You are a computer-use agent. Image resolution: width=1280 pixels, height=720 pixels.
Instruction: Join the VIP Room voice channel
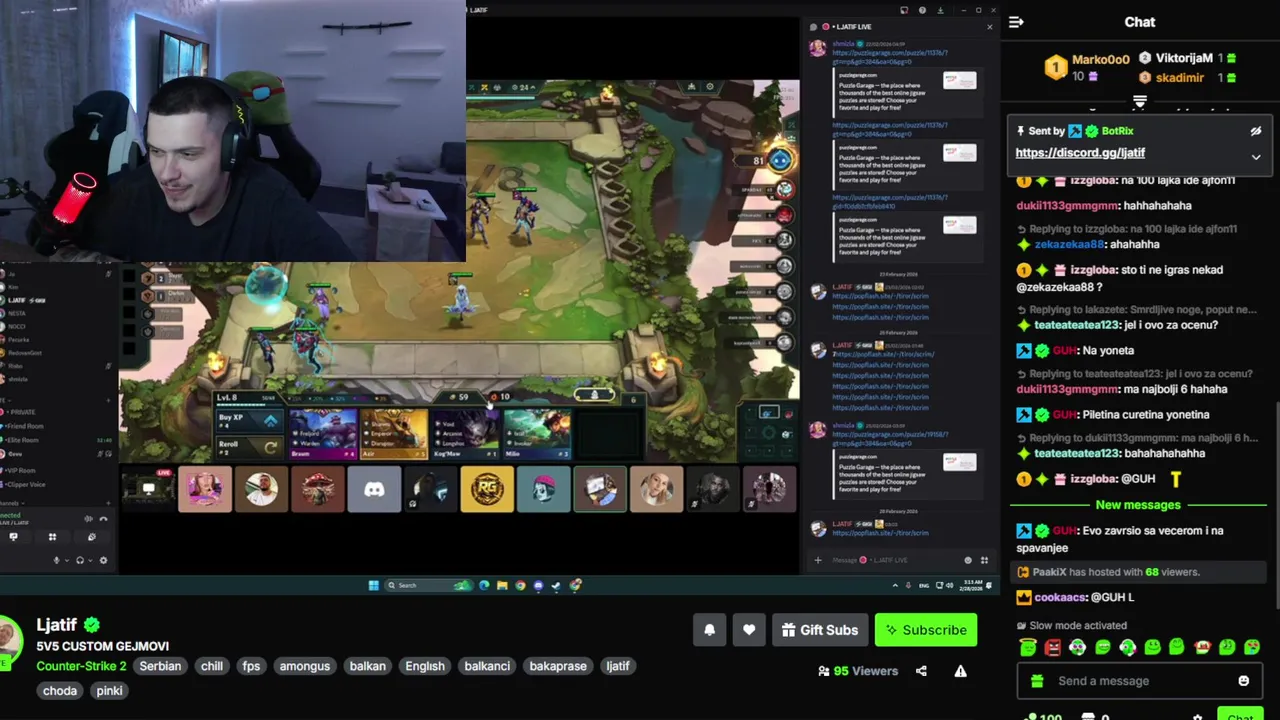click(x=20, y=470)
